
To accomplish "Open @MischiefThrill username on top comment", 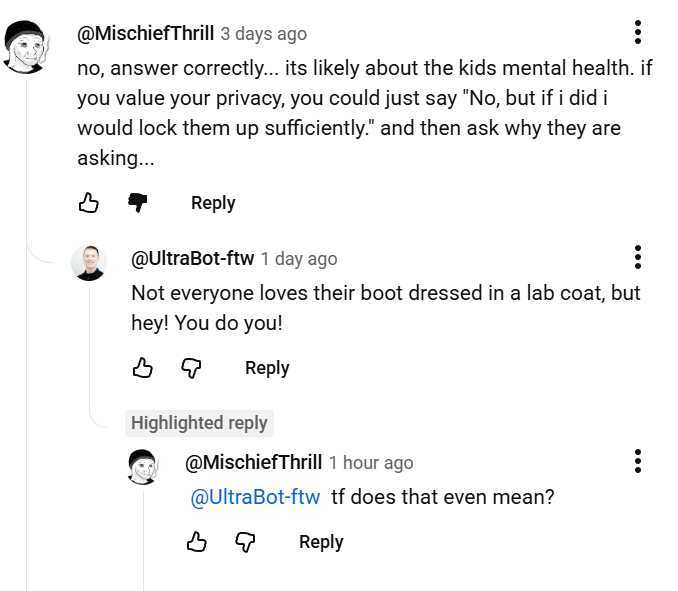I will point(145,33).
